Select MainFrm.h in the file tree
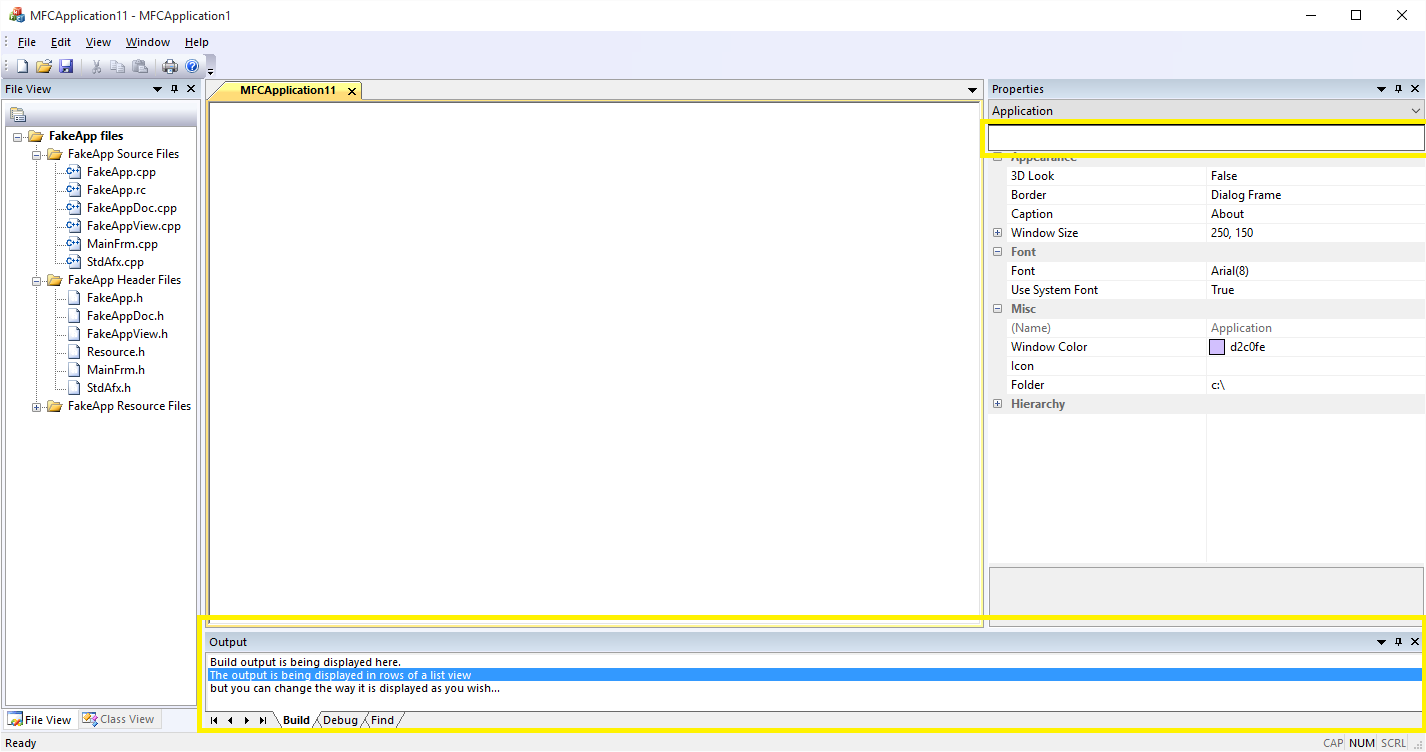Image resolution: width=1426 pixels, height=752 pixels. [115, 370]
